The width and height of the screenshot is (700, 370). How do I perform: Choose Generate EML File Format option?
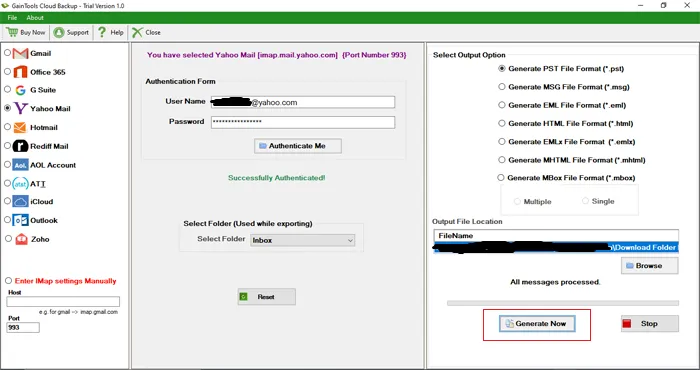pyautogui.click(x=502, y=105)
